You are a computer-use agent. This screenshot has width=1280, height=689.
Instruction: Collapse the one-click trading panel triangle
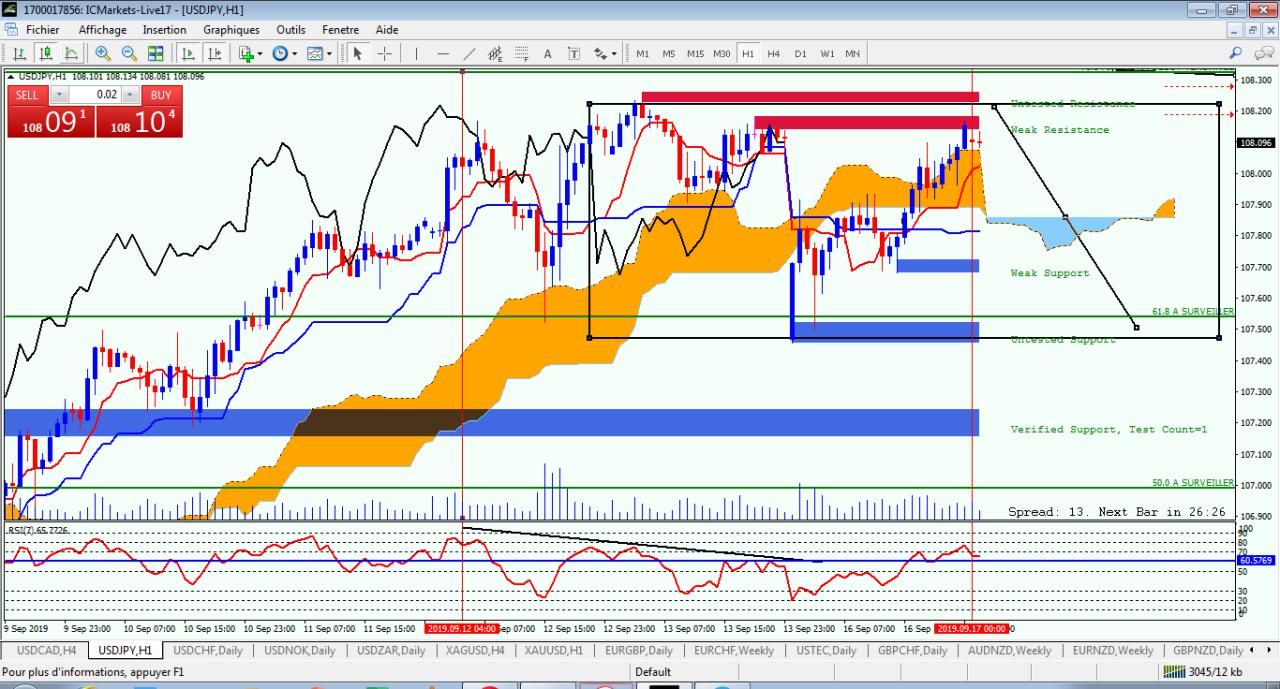[x=10, y=76]
